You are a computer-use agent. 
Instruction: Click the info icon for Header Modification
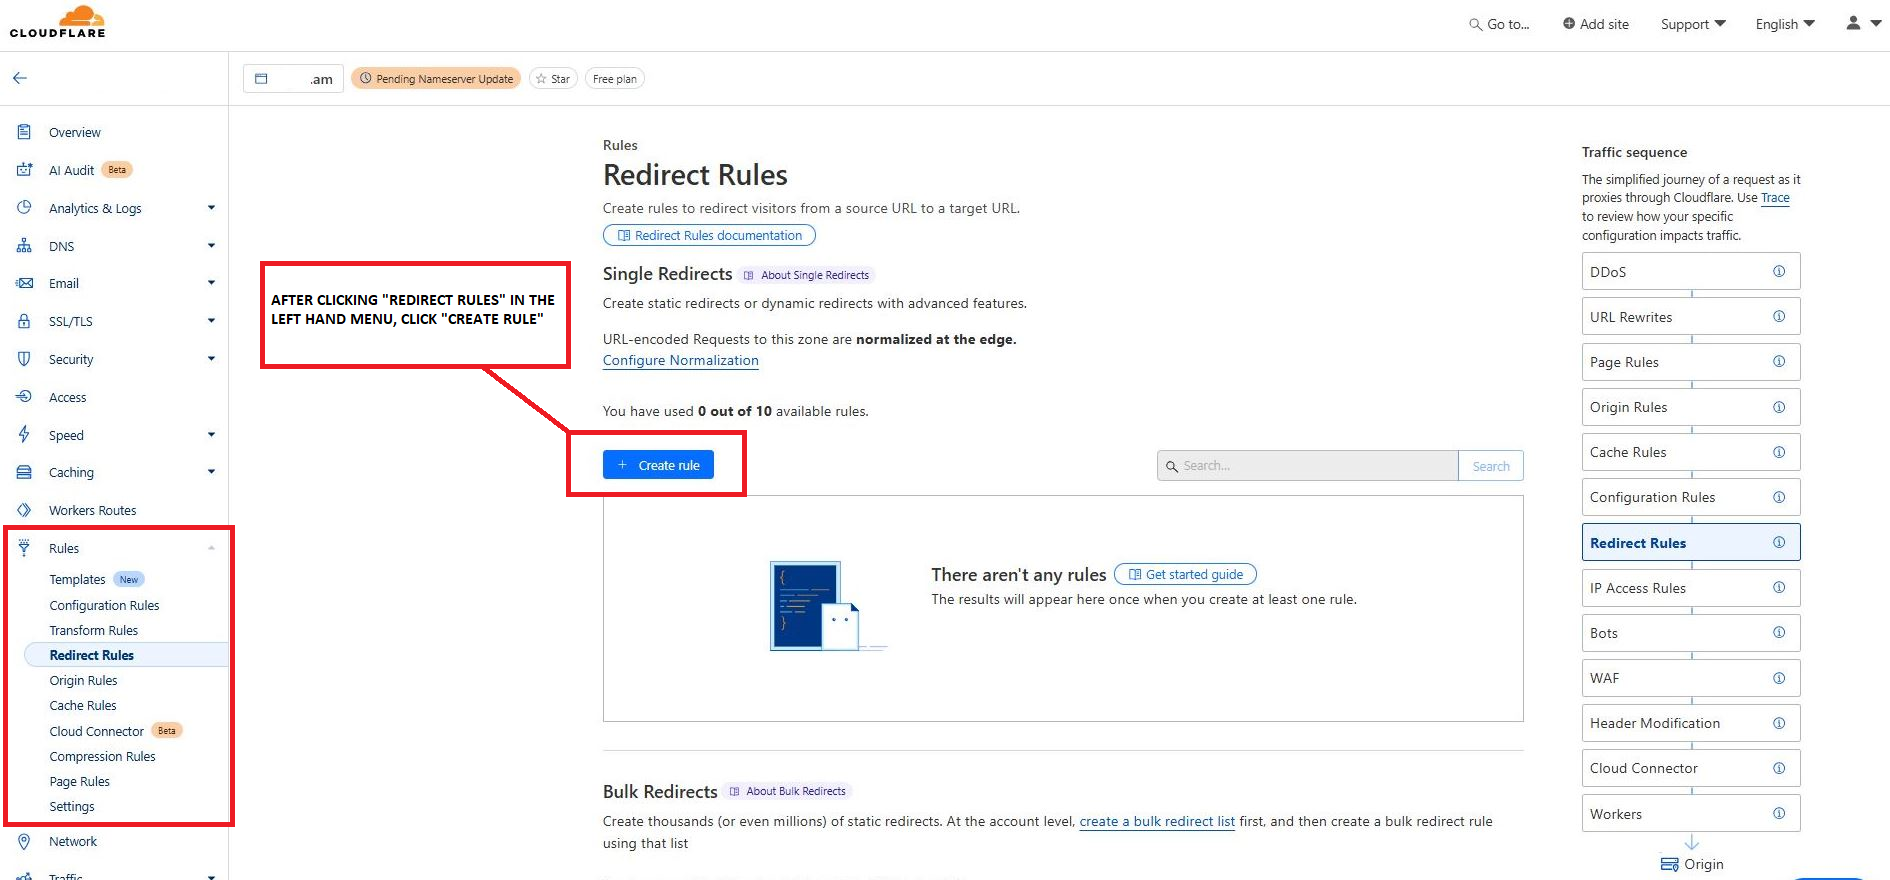point(1779,723)
